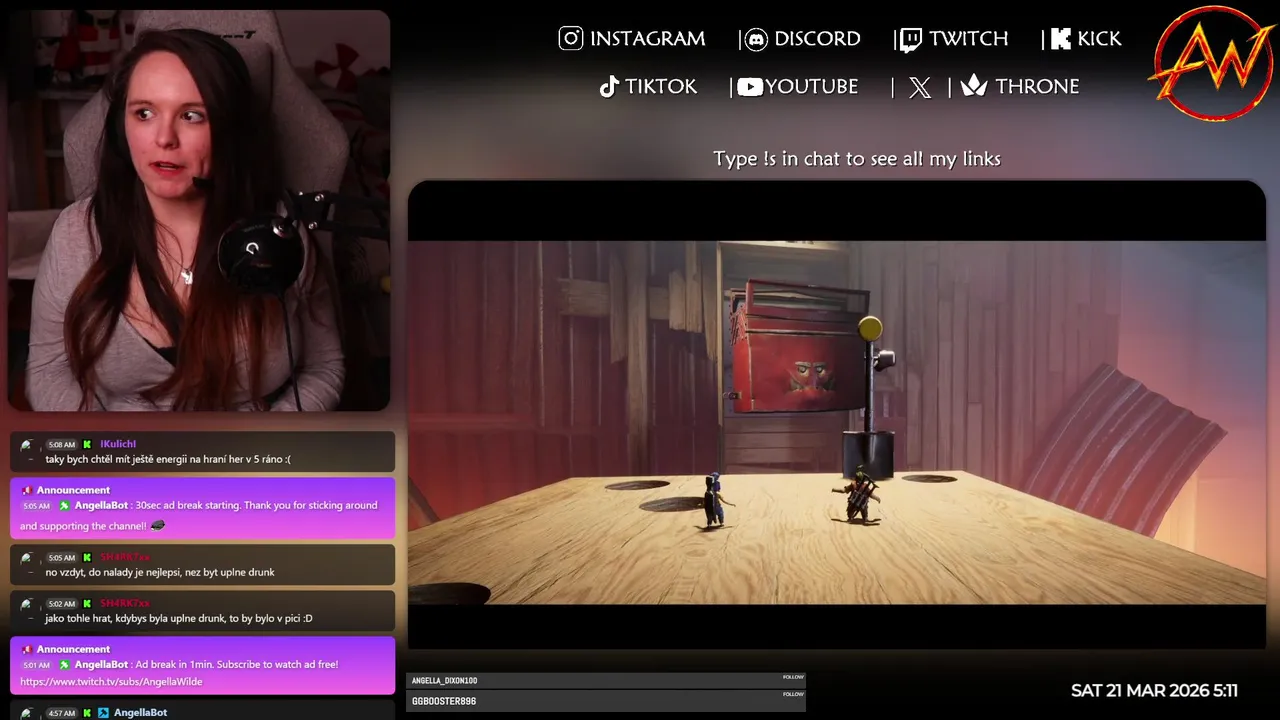Click the message 'jako tohle hrat, kdybys byla'
The width and height of the screenshot is (1280, 720).
coord(179,619)
